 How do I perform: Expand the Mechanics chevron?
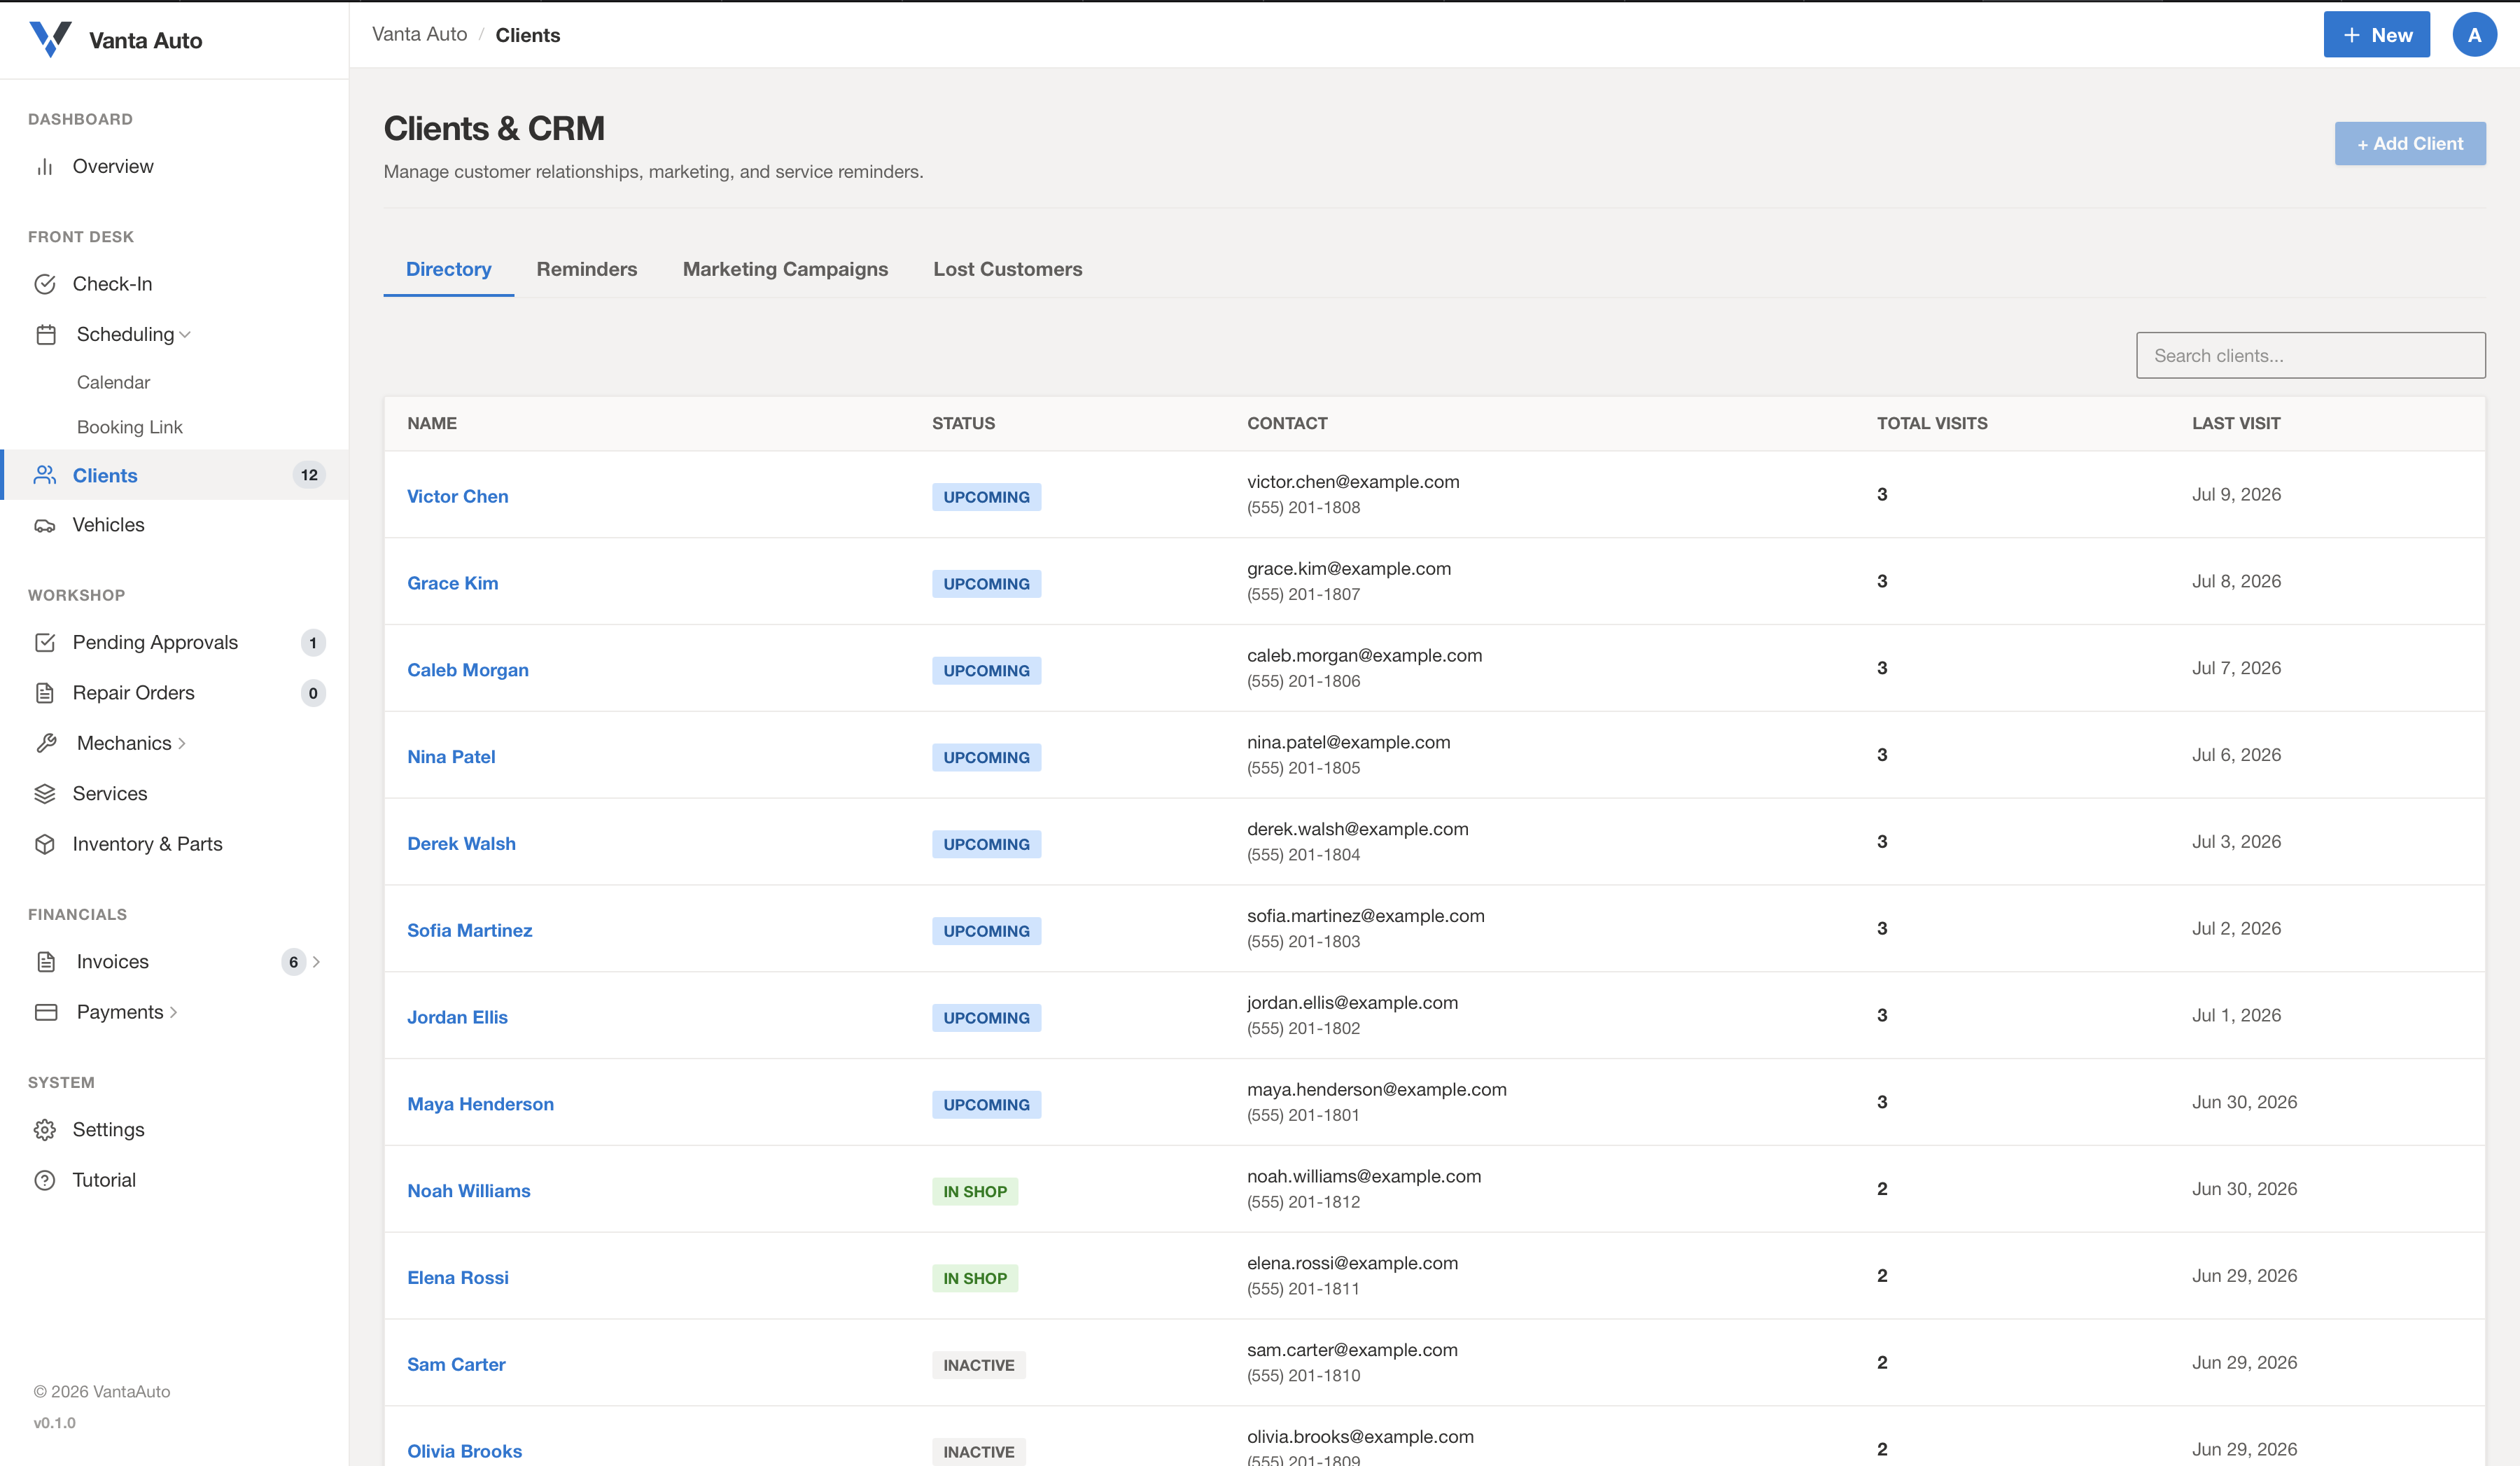(182, 744)
